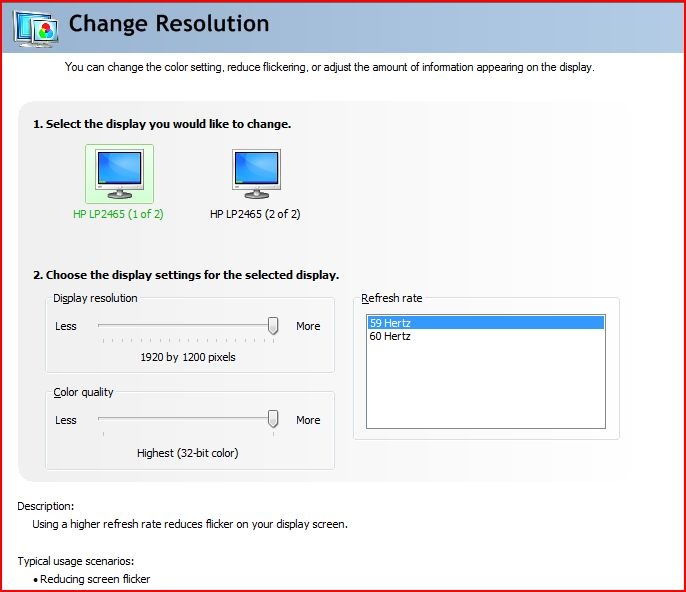Click the Change Resolution header icon
This screenshot has height=592, width=686.
pyautogui.click(x=36, y=29)
